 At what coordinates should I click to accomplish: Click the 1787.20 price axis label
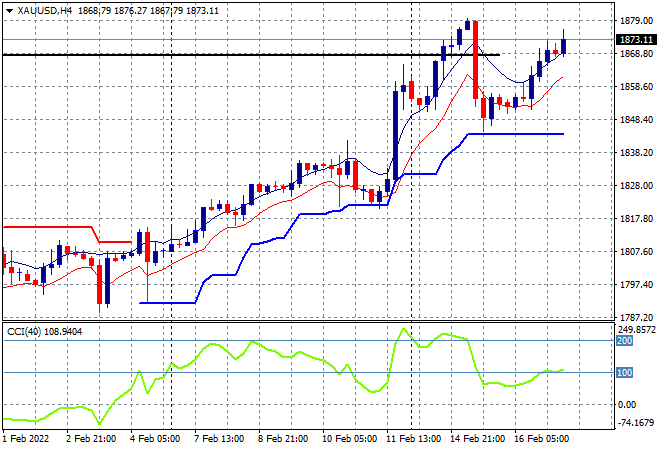pos(636,317)
